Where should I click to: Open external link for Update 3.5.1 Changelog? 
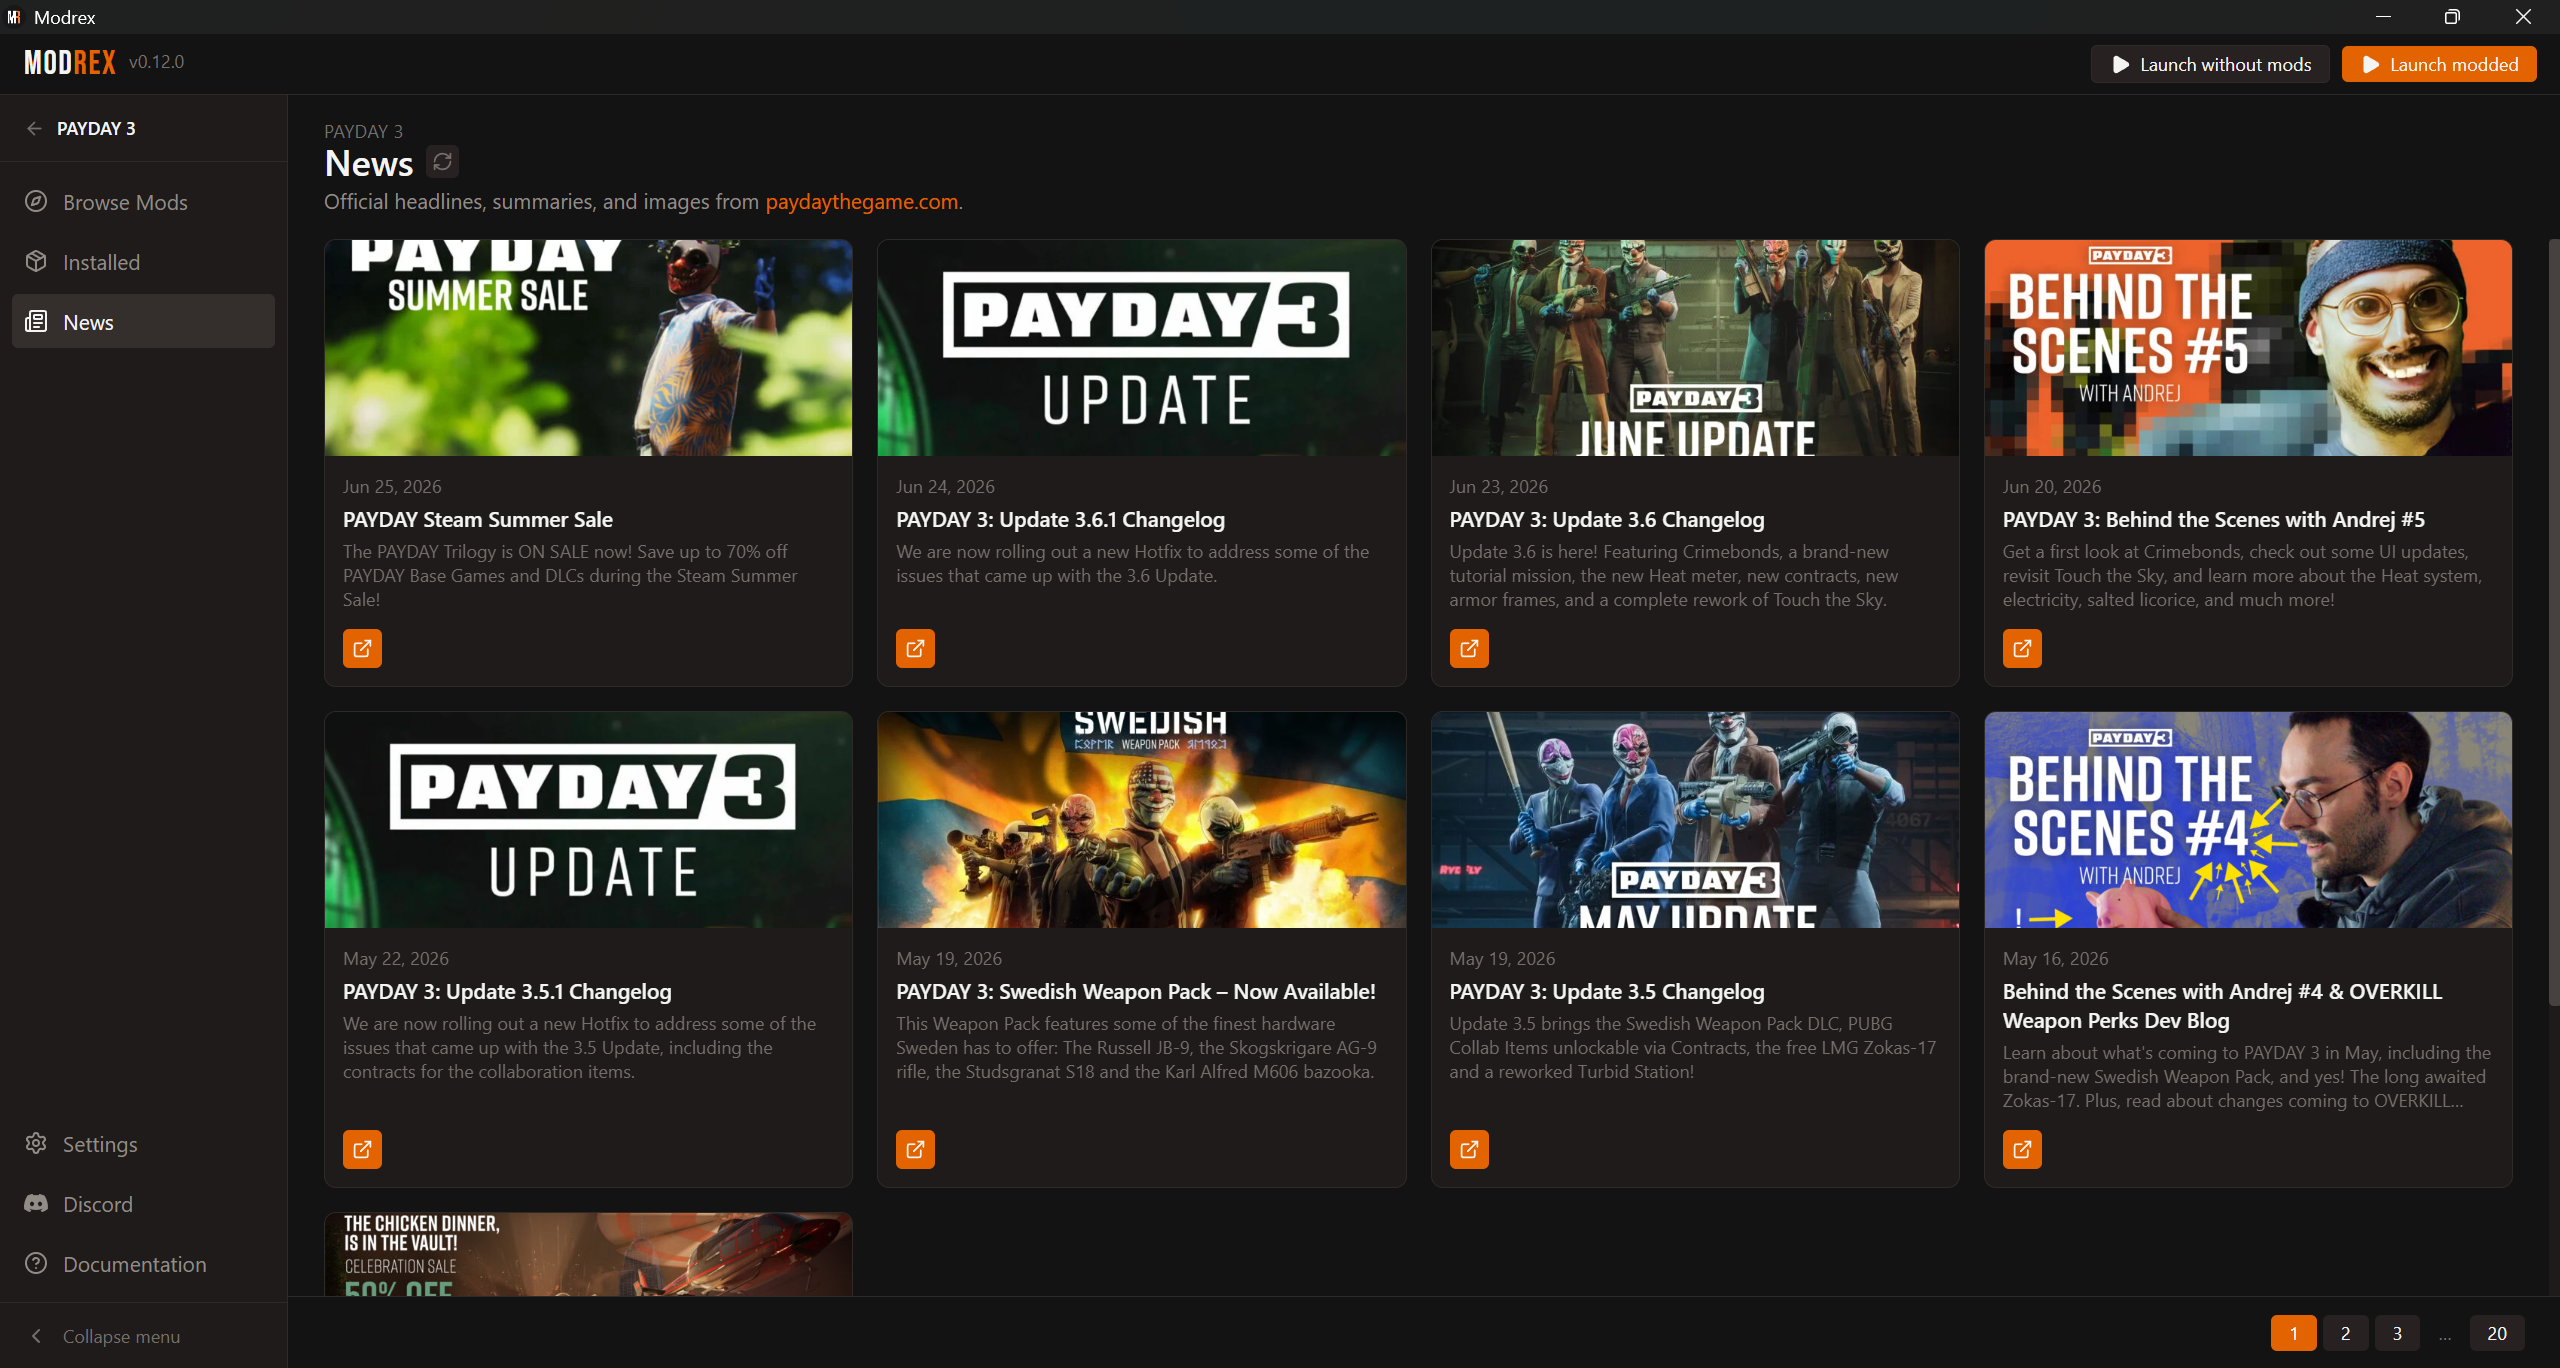click(x=362, y=1149)
